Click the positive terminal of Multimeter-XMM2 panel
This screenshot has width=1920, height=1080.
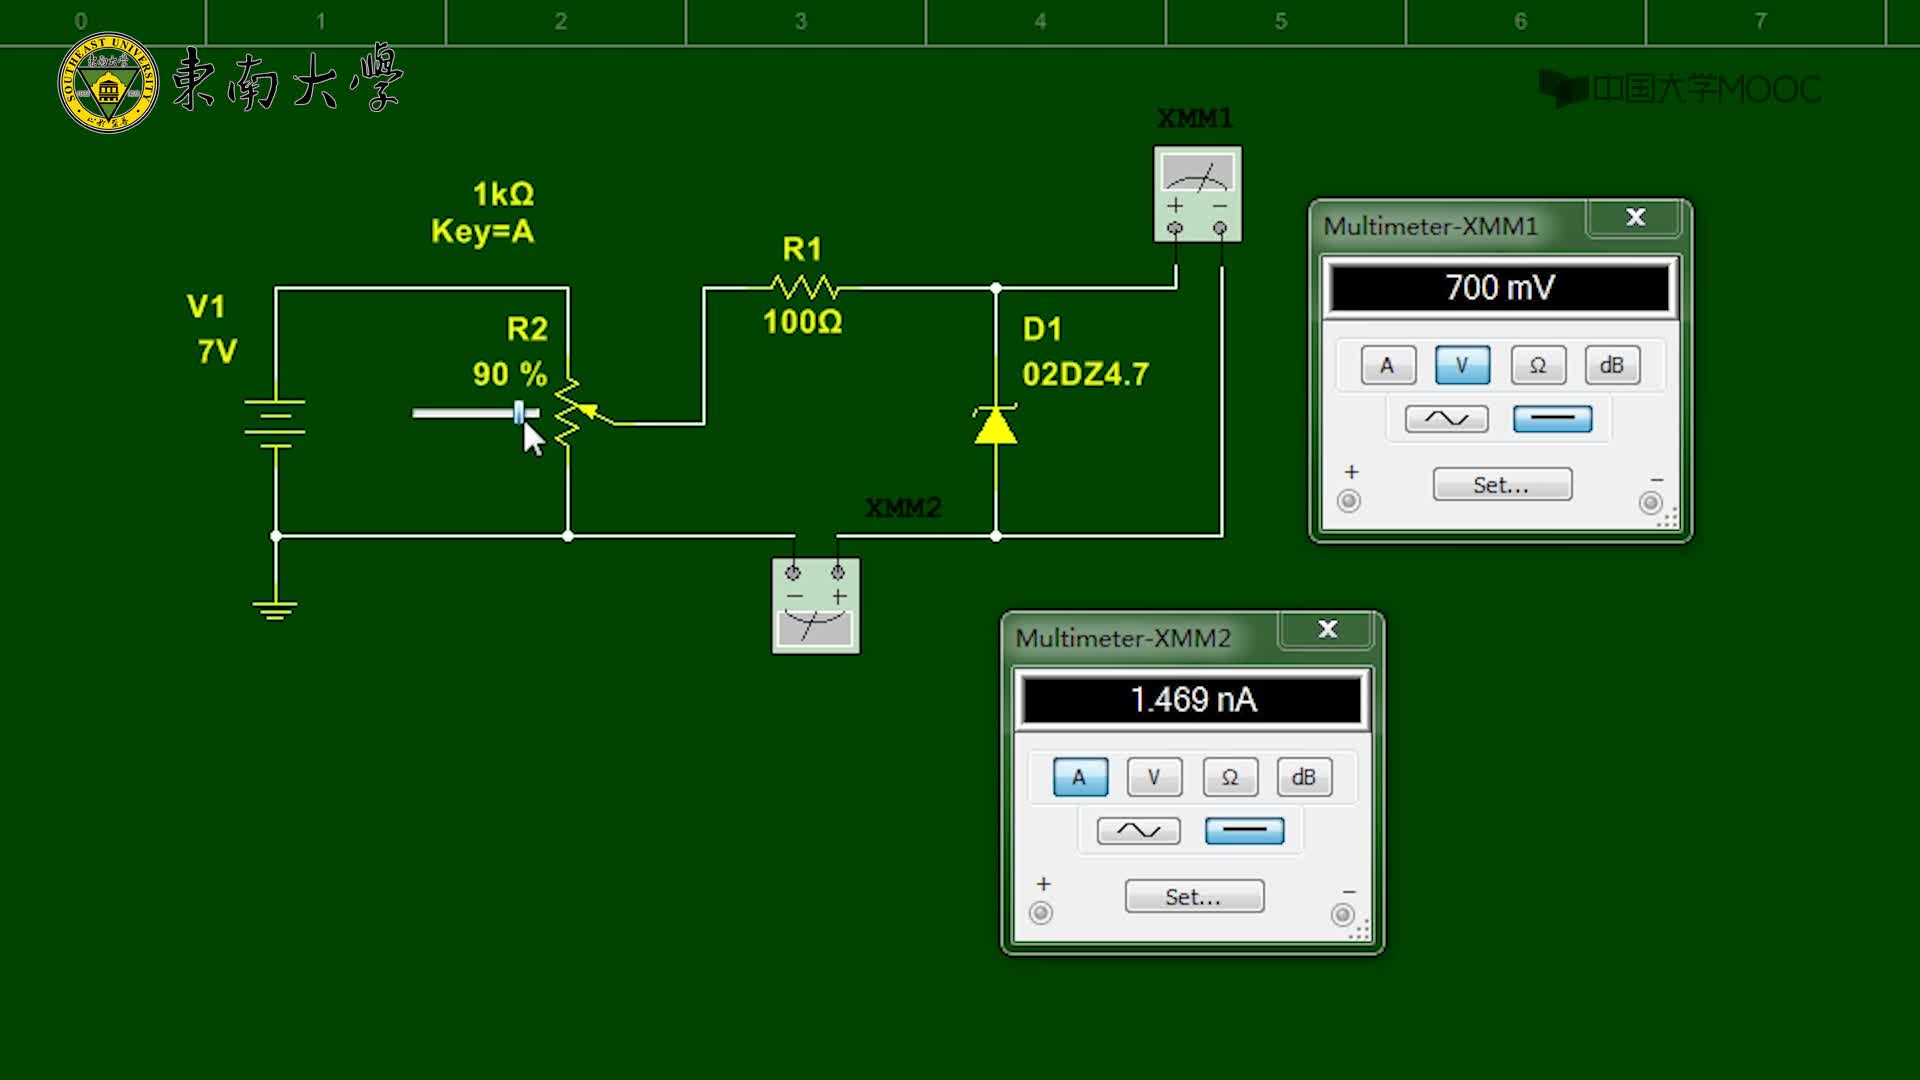(x=1041, y=913)
